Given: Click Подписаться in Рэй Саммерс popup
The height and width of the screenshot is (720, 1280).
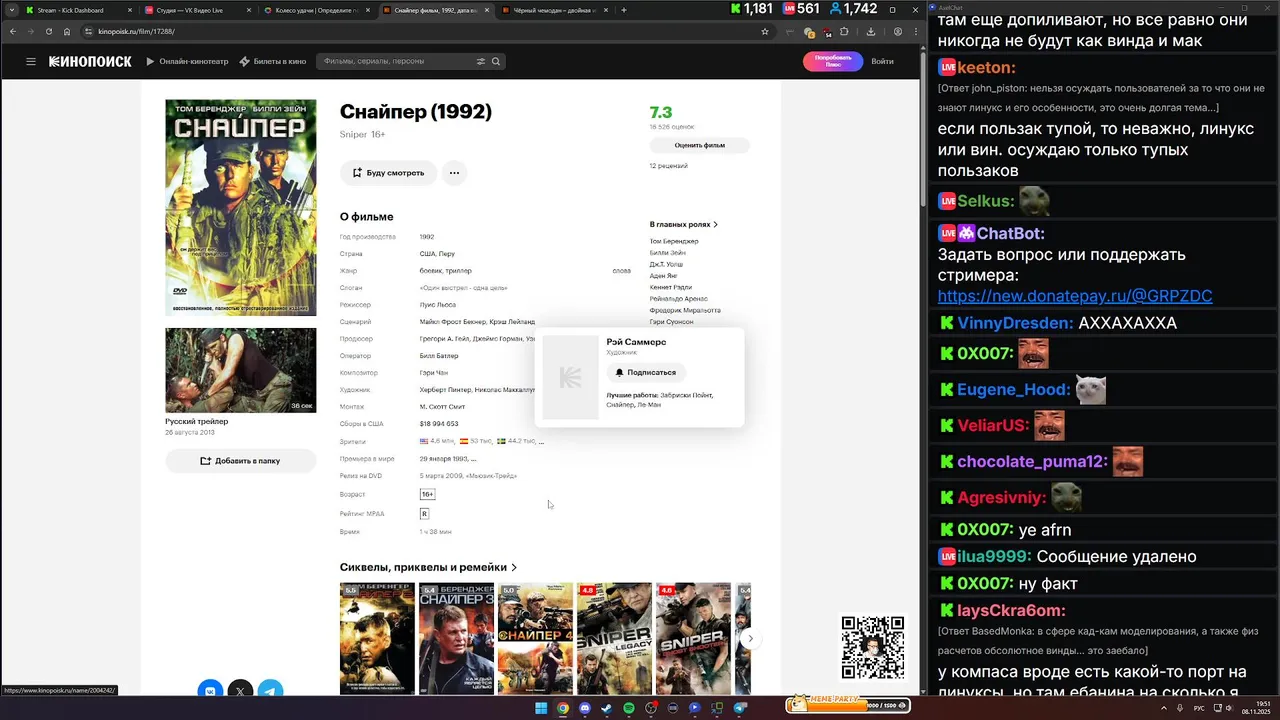Looking at the screenshot, I should pyautogui.click(x=646, y=372).
